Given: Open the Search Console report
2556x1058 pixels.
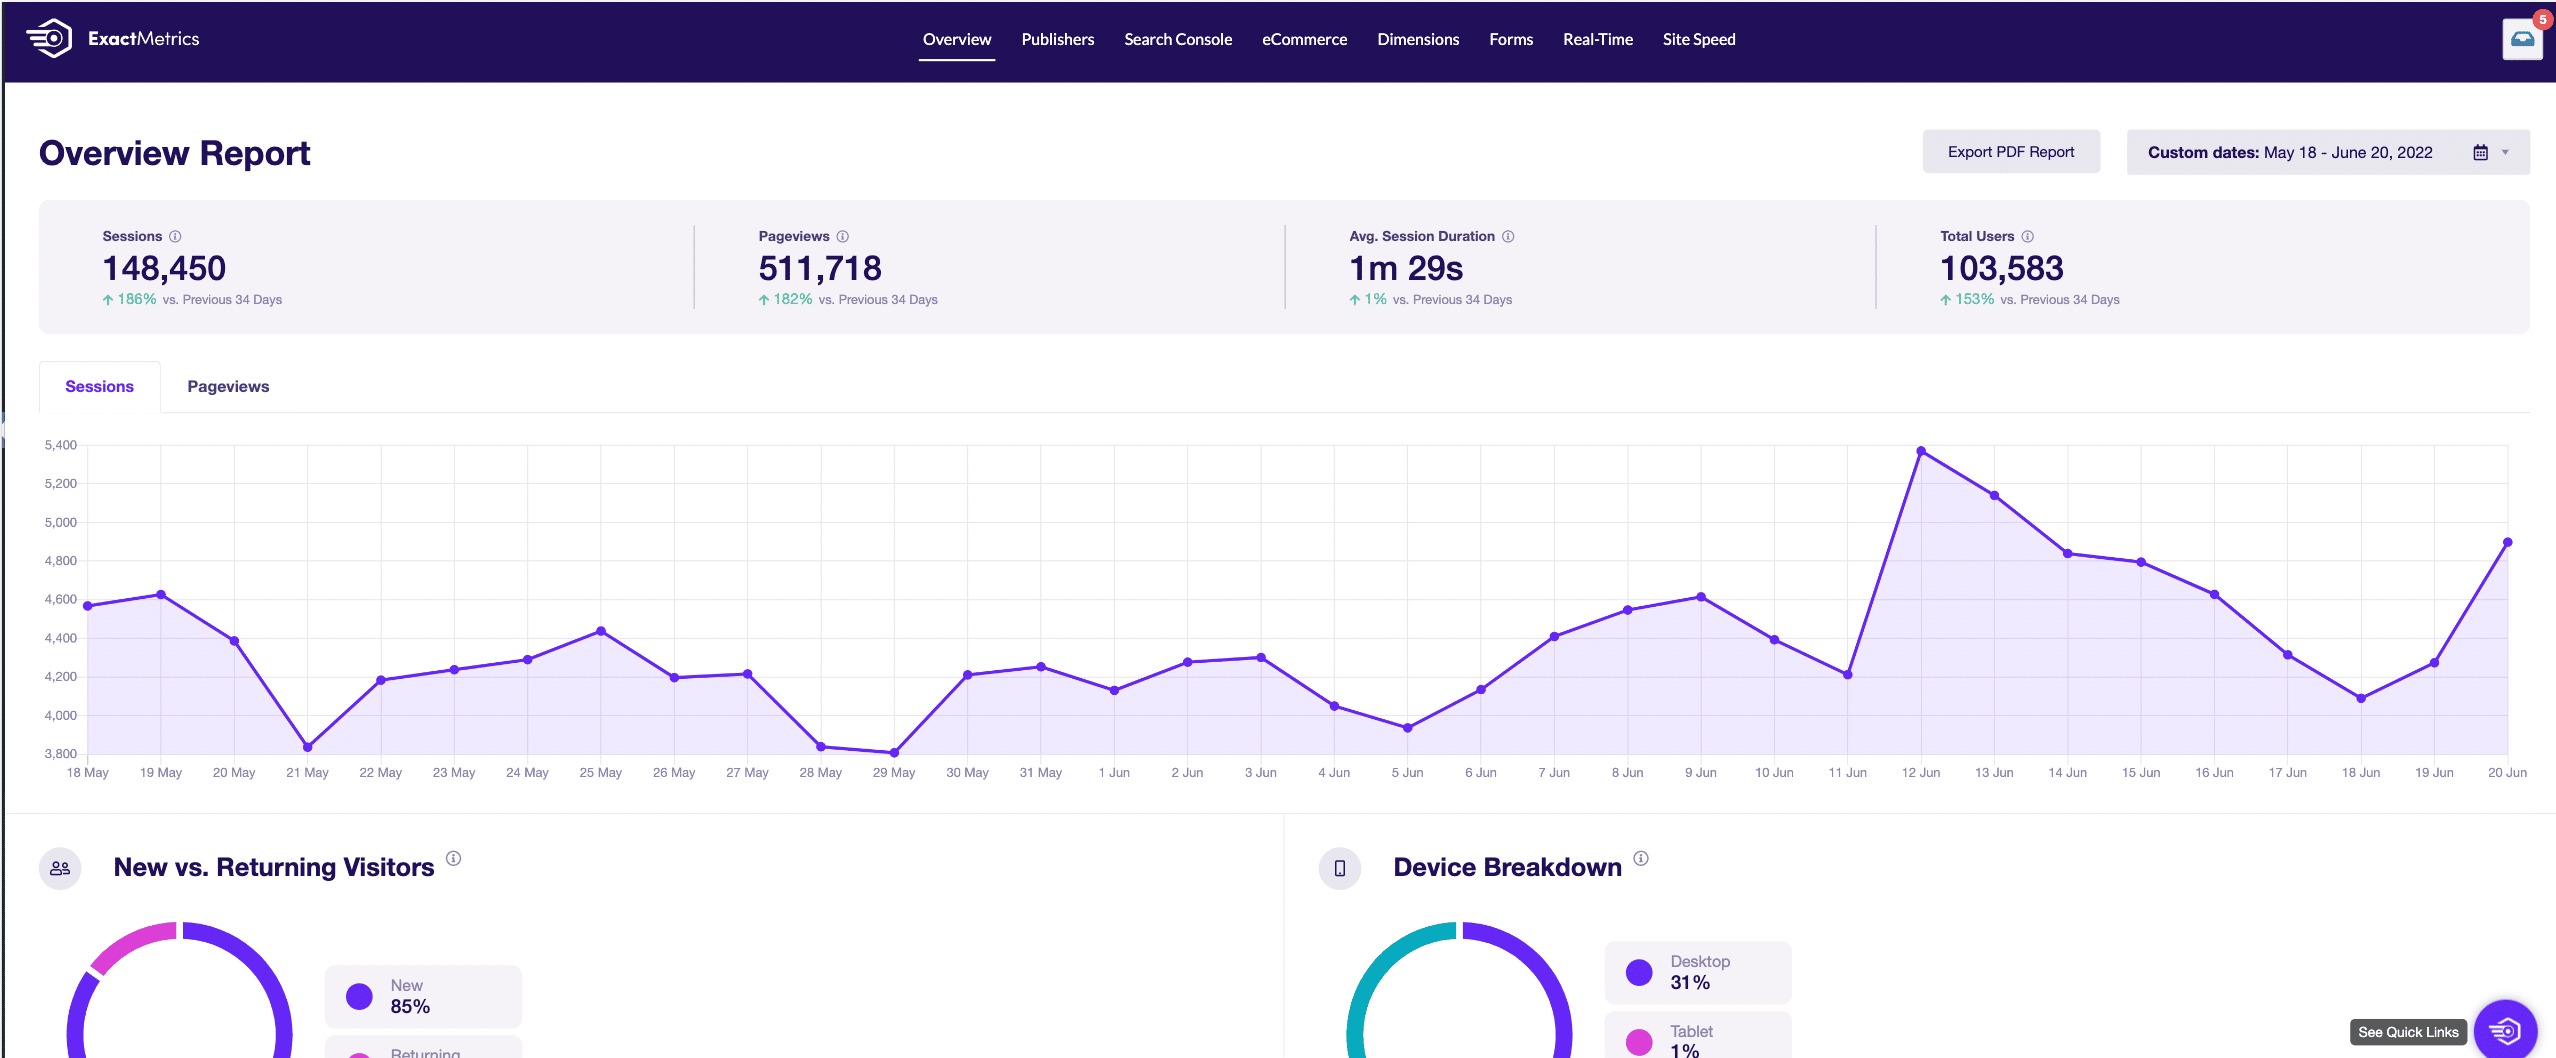Looking at the screenshot, I should [x=1178, y=39].
